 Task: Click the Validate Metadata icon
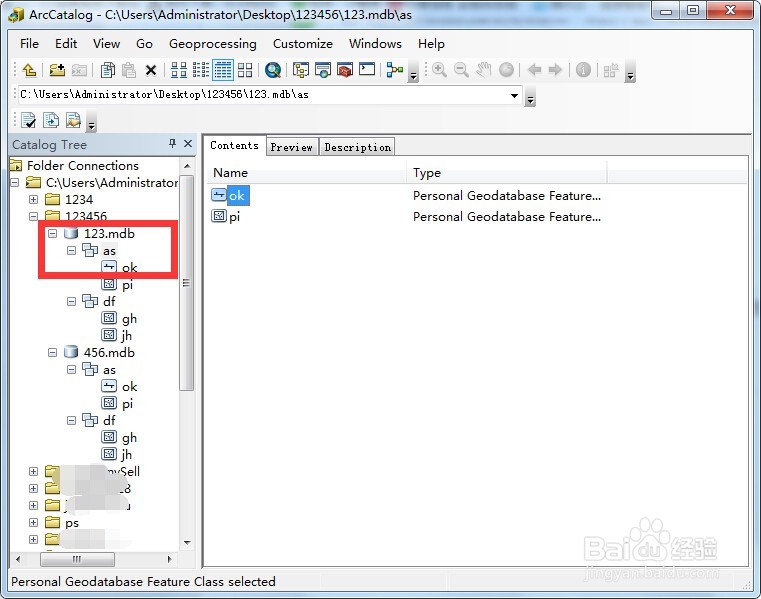coord(29,120)
